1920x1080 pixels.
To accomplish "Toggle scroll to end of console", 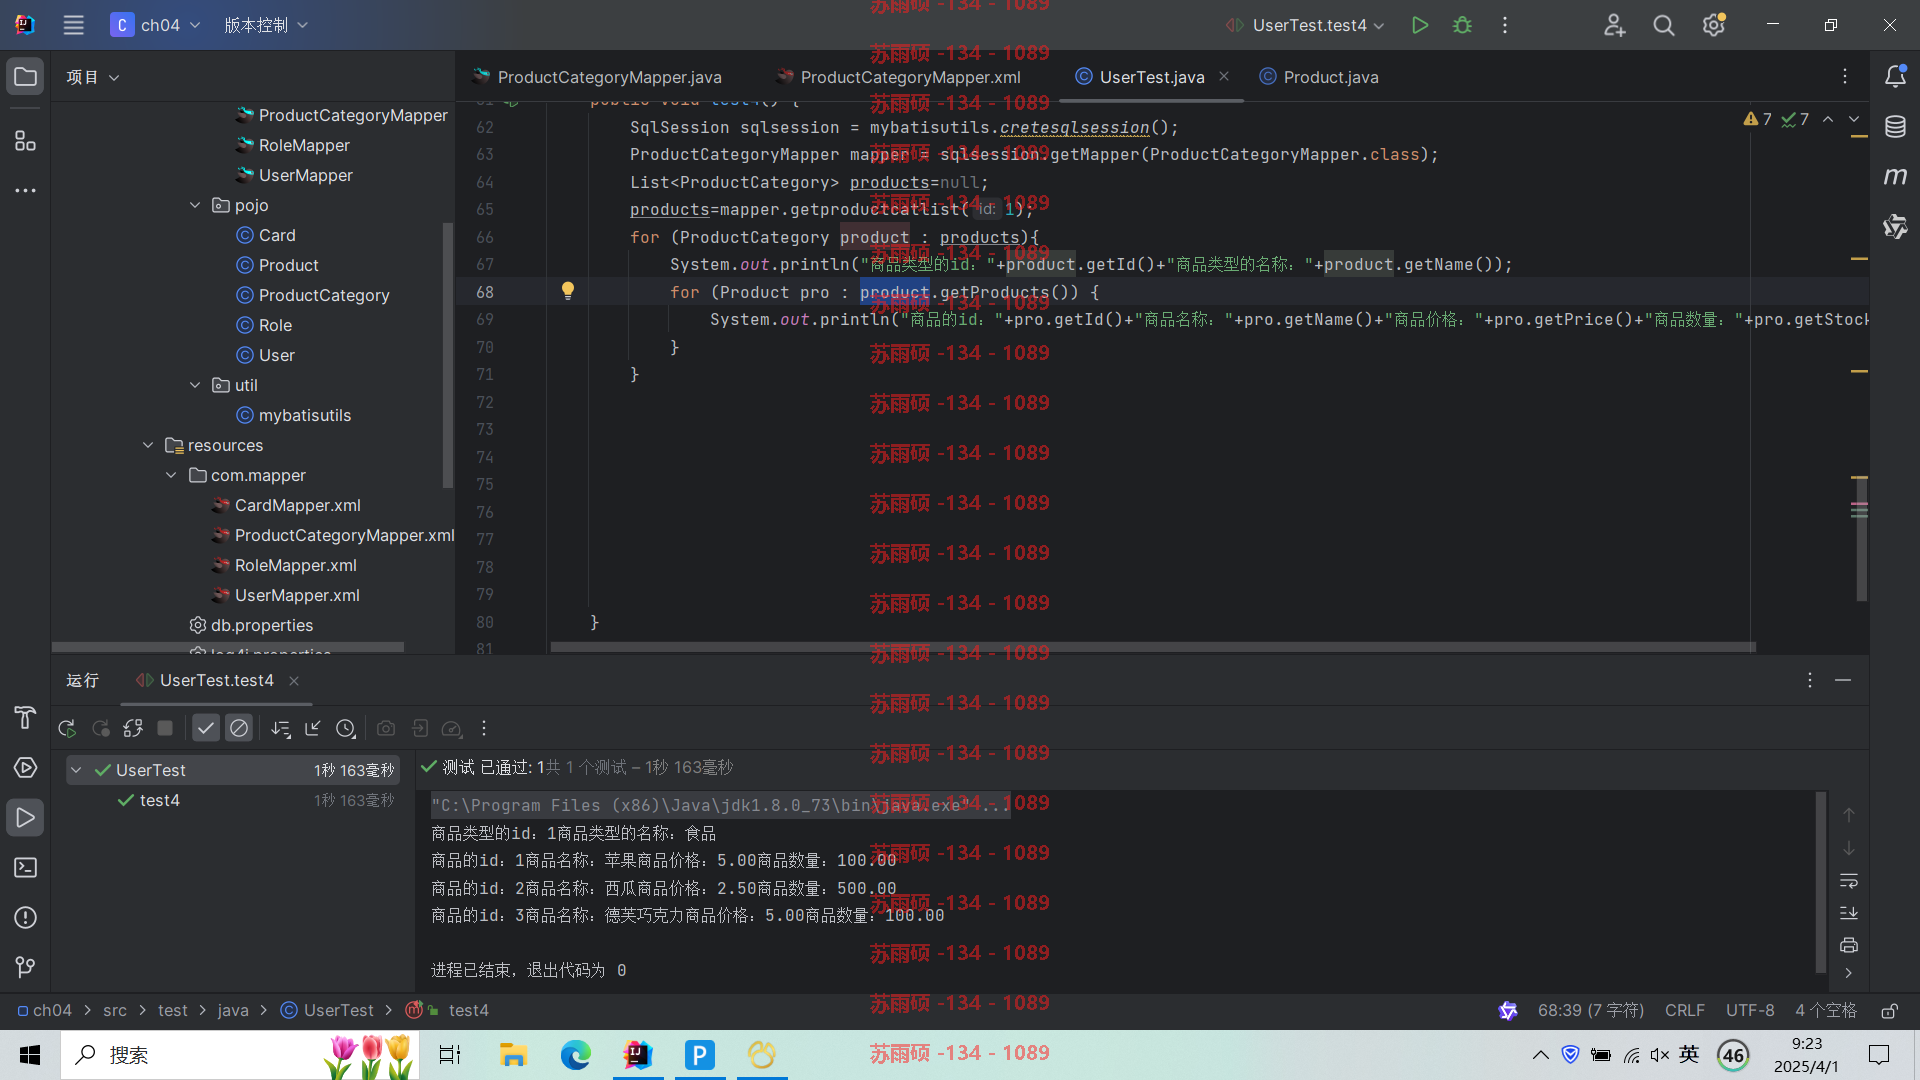I will pos(1849,913).
